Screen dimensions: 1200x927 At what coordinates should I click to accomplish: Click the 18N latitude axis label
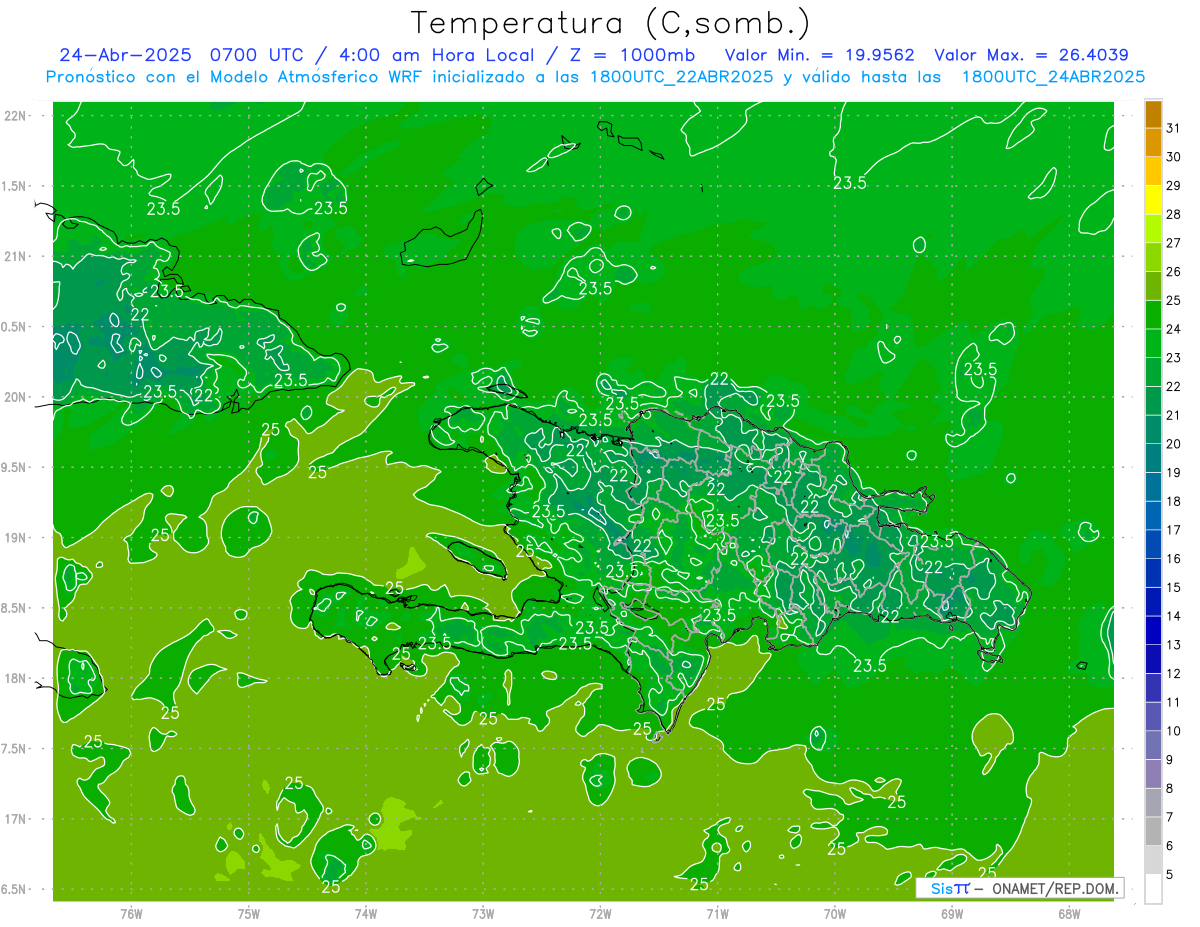[14, 678]
